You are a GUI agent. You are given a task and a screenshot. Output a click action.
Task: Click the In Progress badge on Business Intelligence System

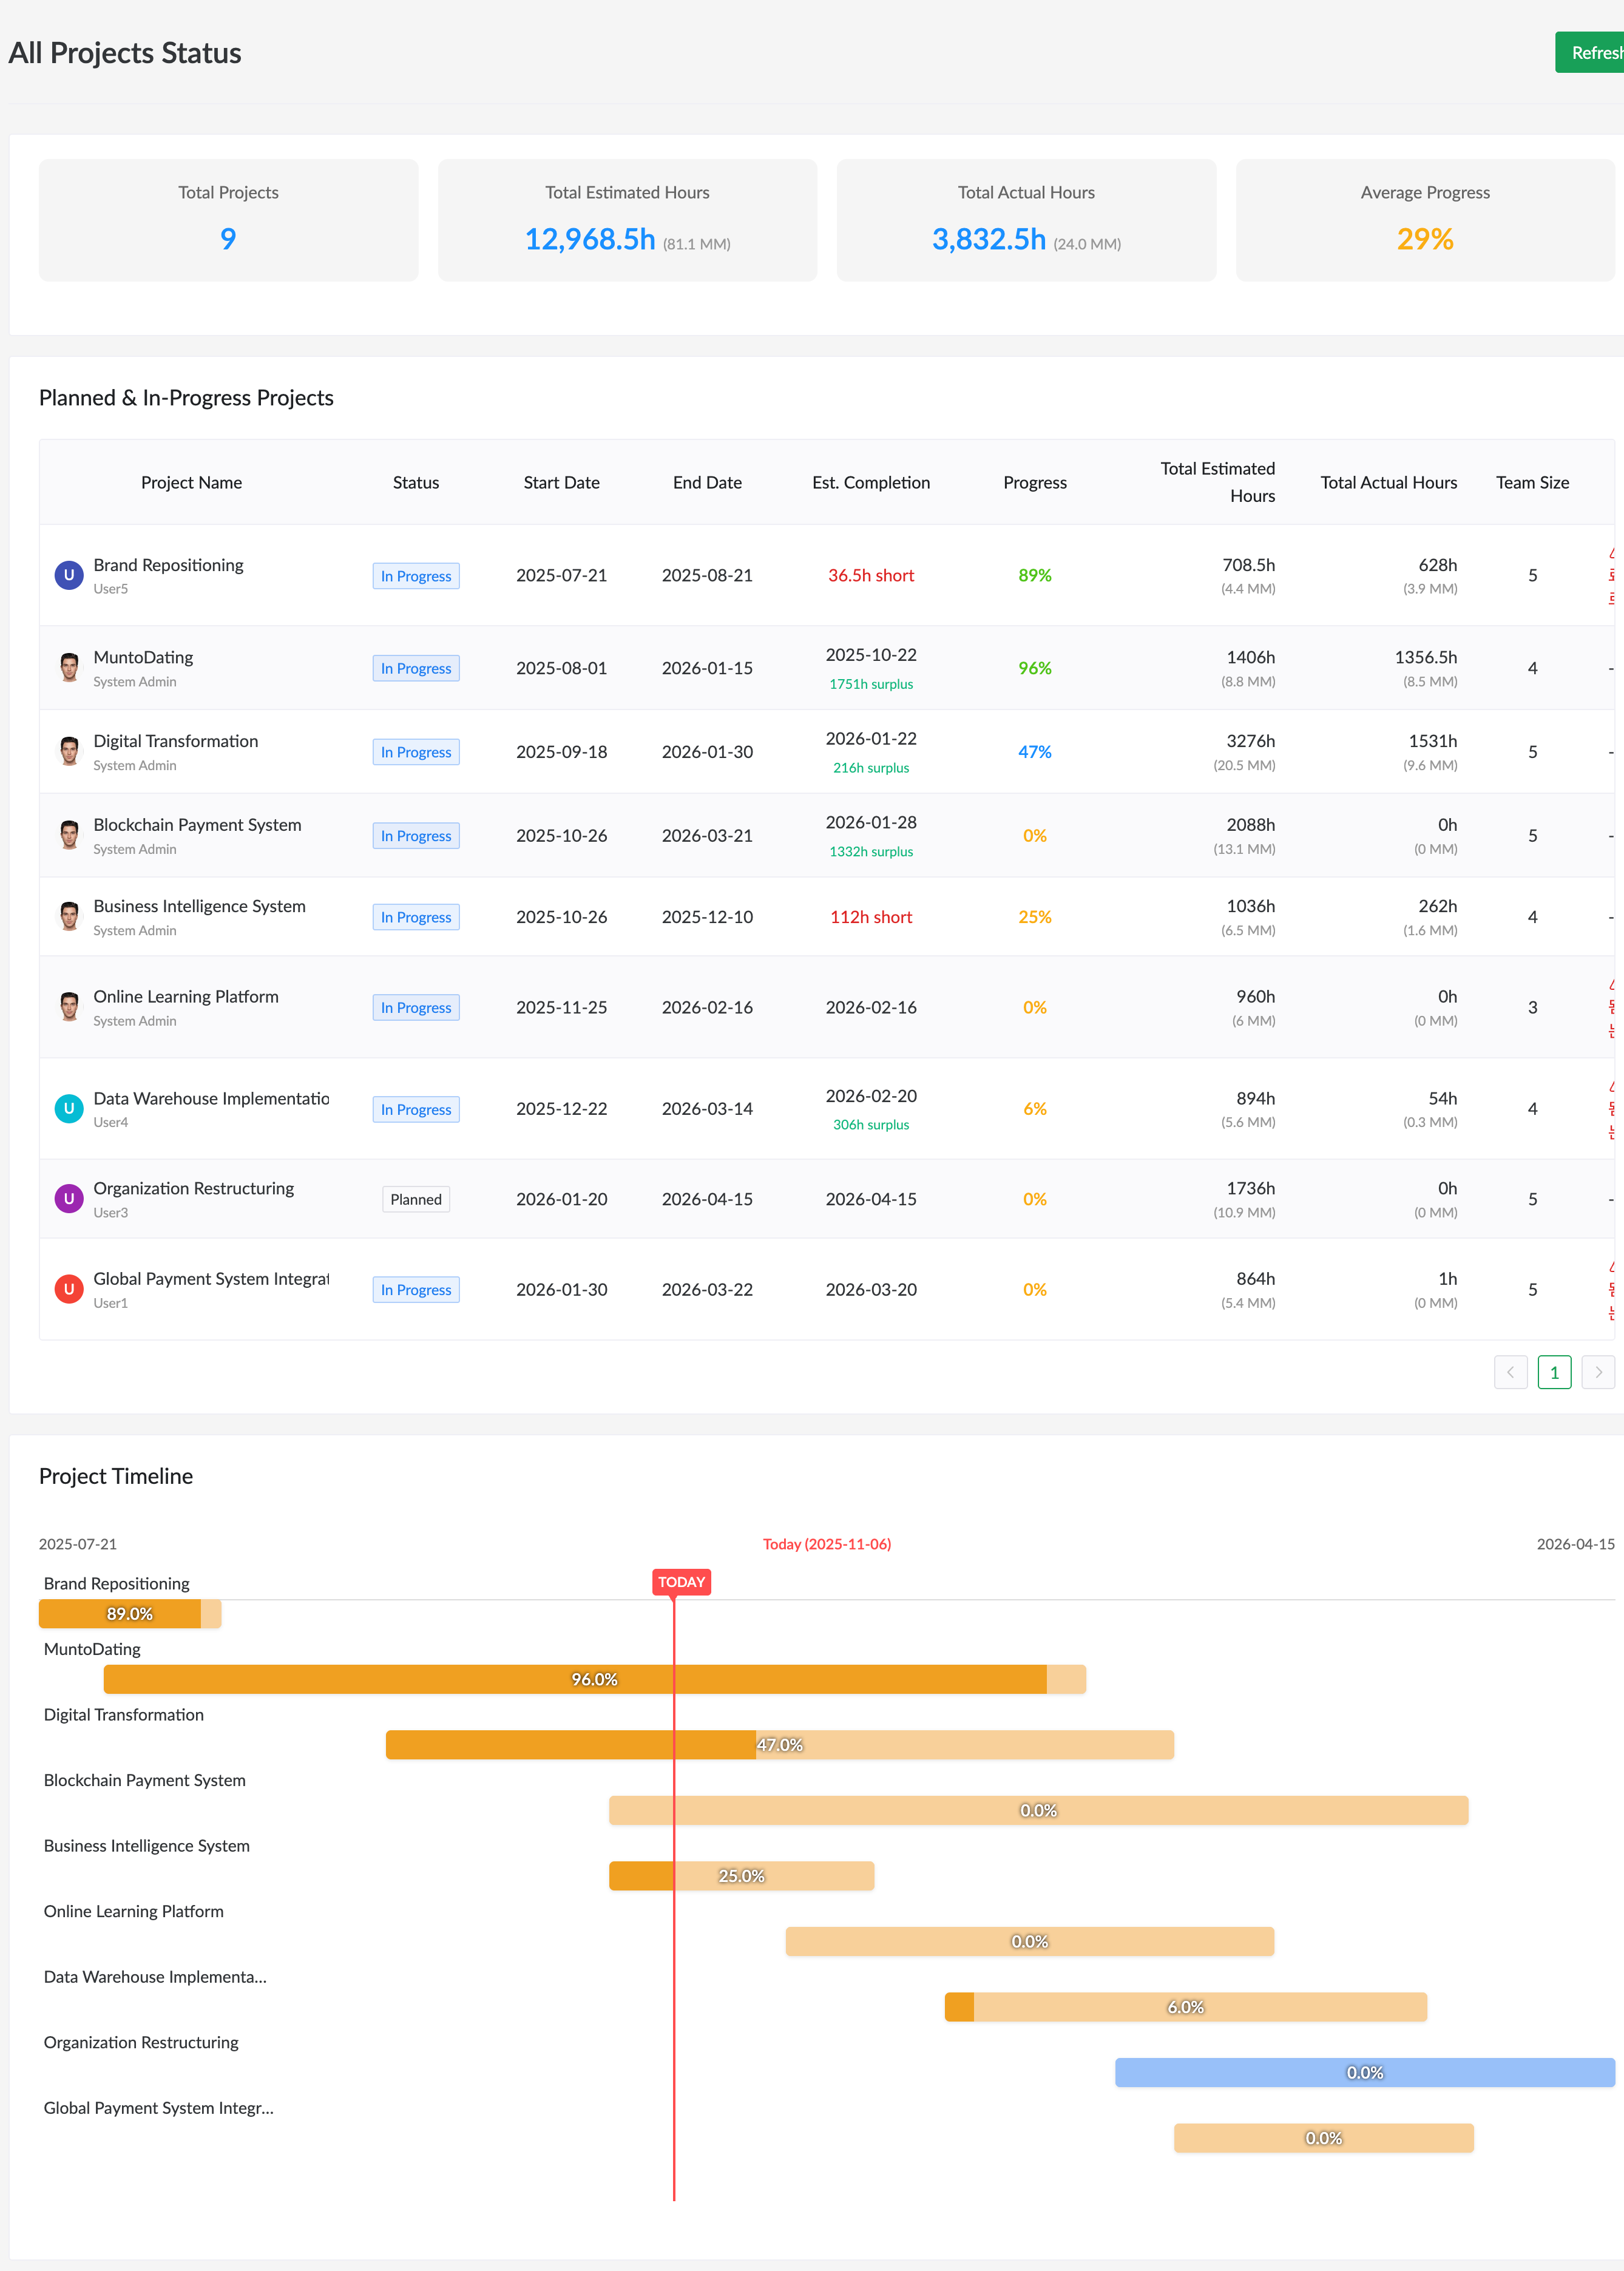[416, 916]
